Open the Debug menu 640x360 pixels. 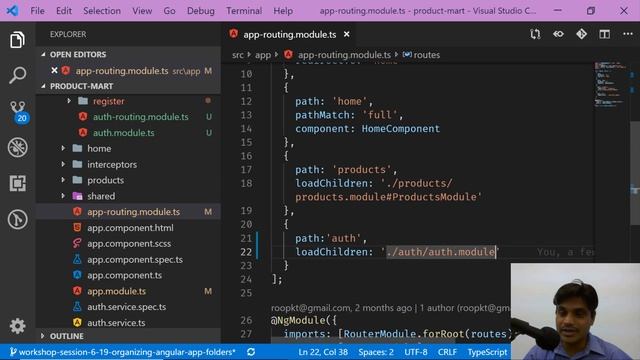200,11
